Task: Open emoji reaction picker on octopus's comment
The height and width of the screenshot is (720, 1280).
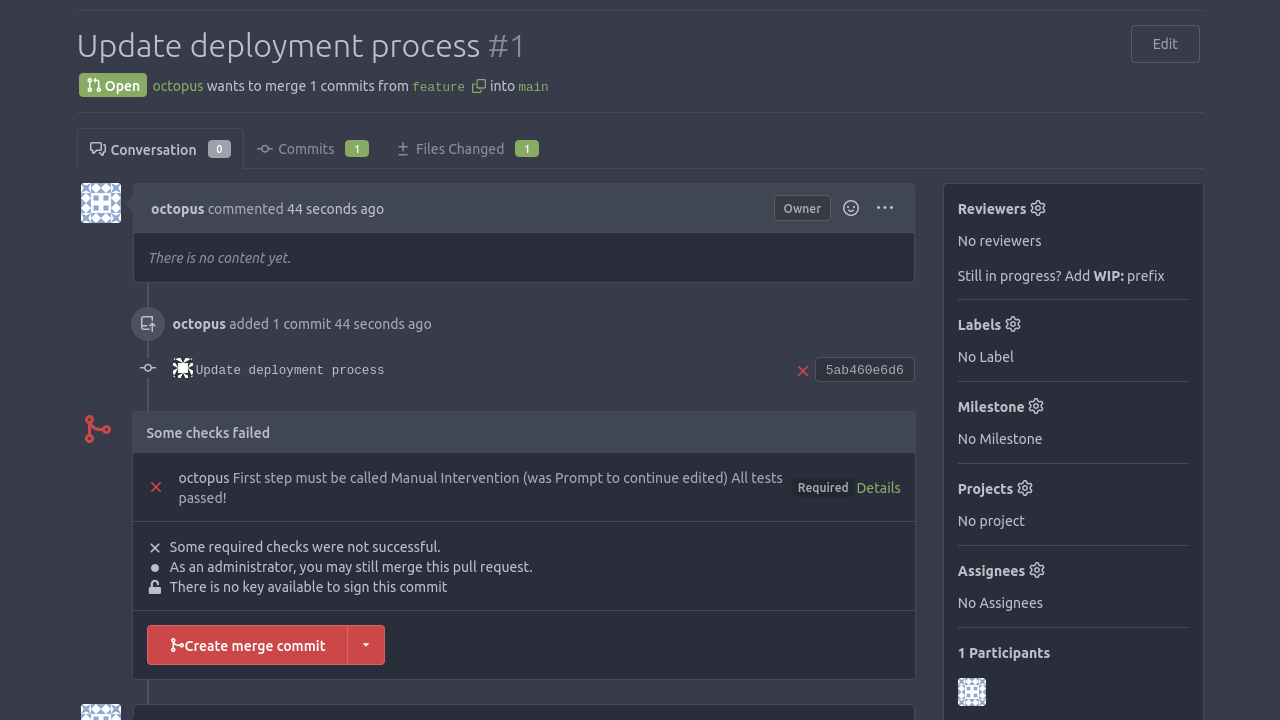Action: (x=850, y=208)
